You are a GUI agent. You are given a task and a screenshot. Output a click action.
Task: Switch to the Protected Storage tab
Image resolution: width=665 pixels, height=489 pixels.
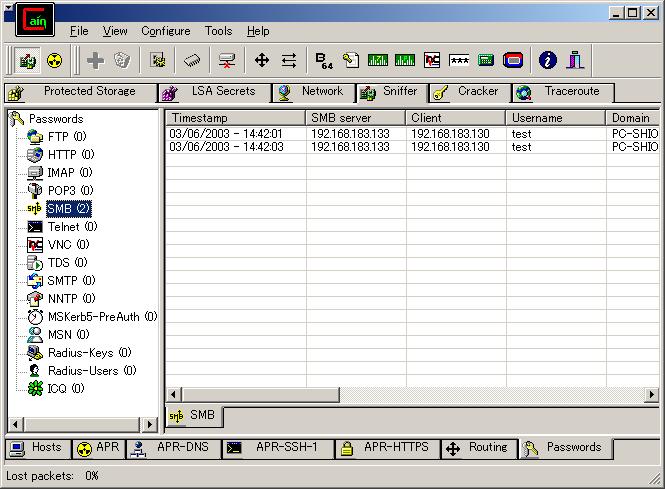81,92
